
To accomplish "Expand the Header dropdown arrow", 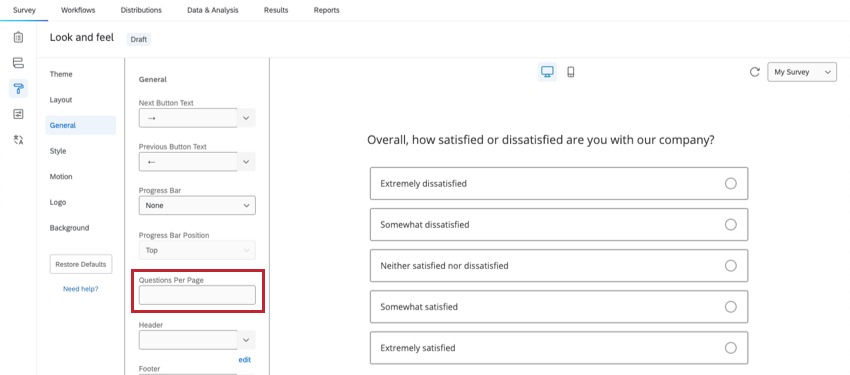I will [x=246, y=340].
